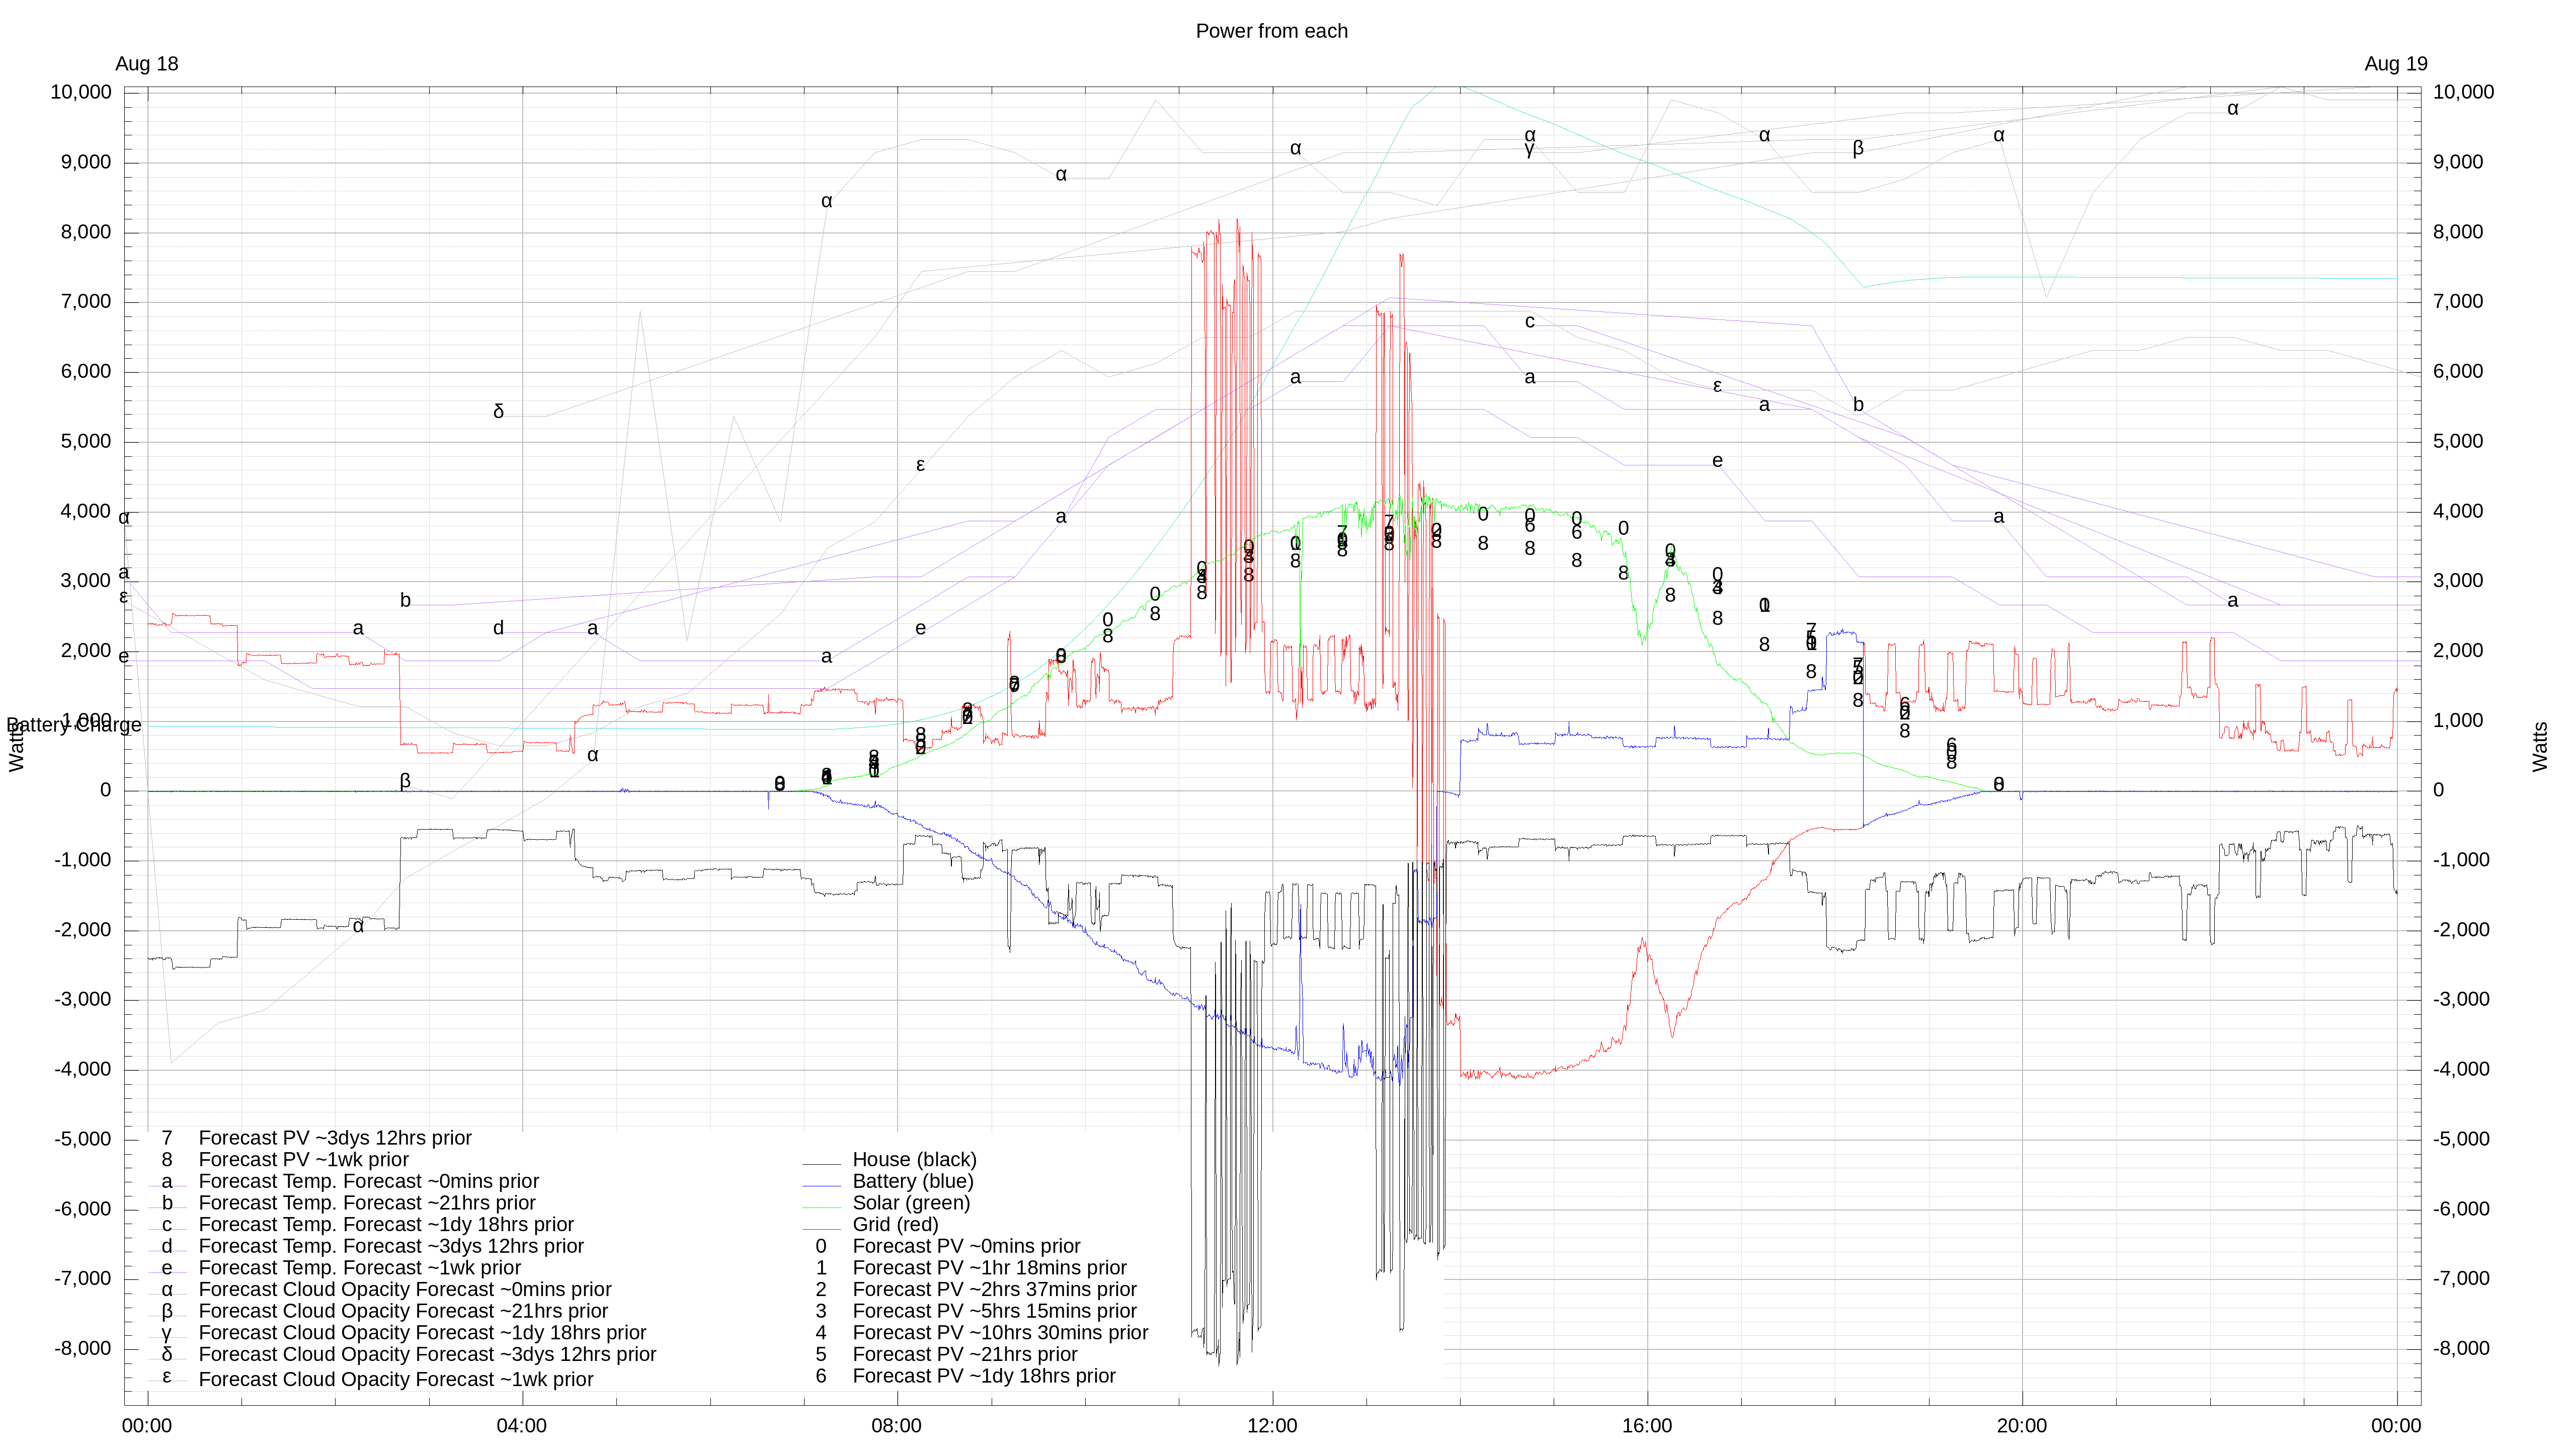
Task: Click the left axis '0' label
Action: tap(105, 790)
